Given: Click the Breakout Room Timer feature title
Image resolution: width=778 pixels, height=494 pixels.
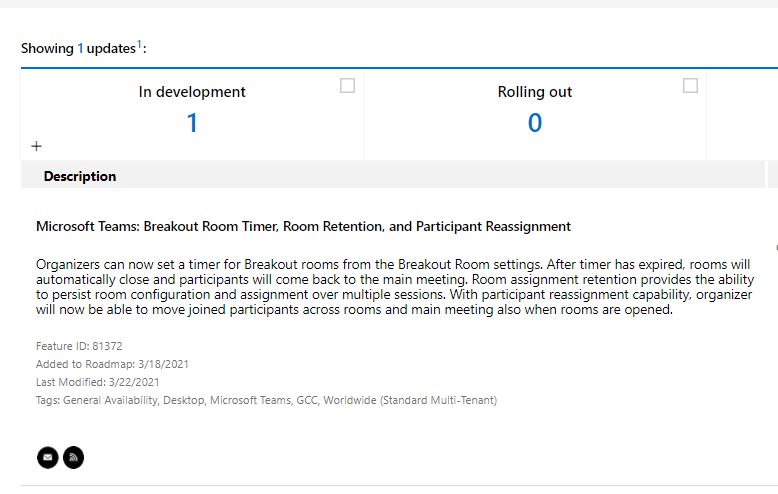Looking at the screenshot, I should 303,226.
